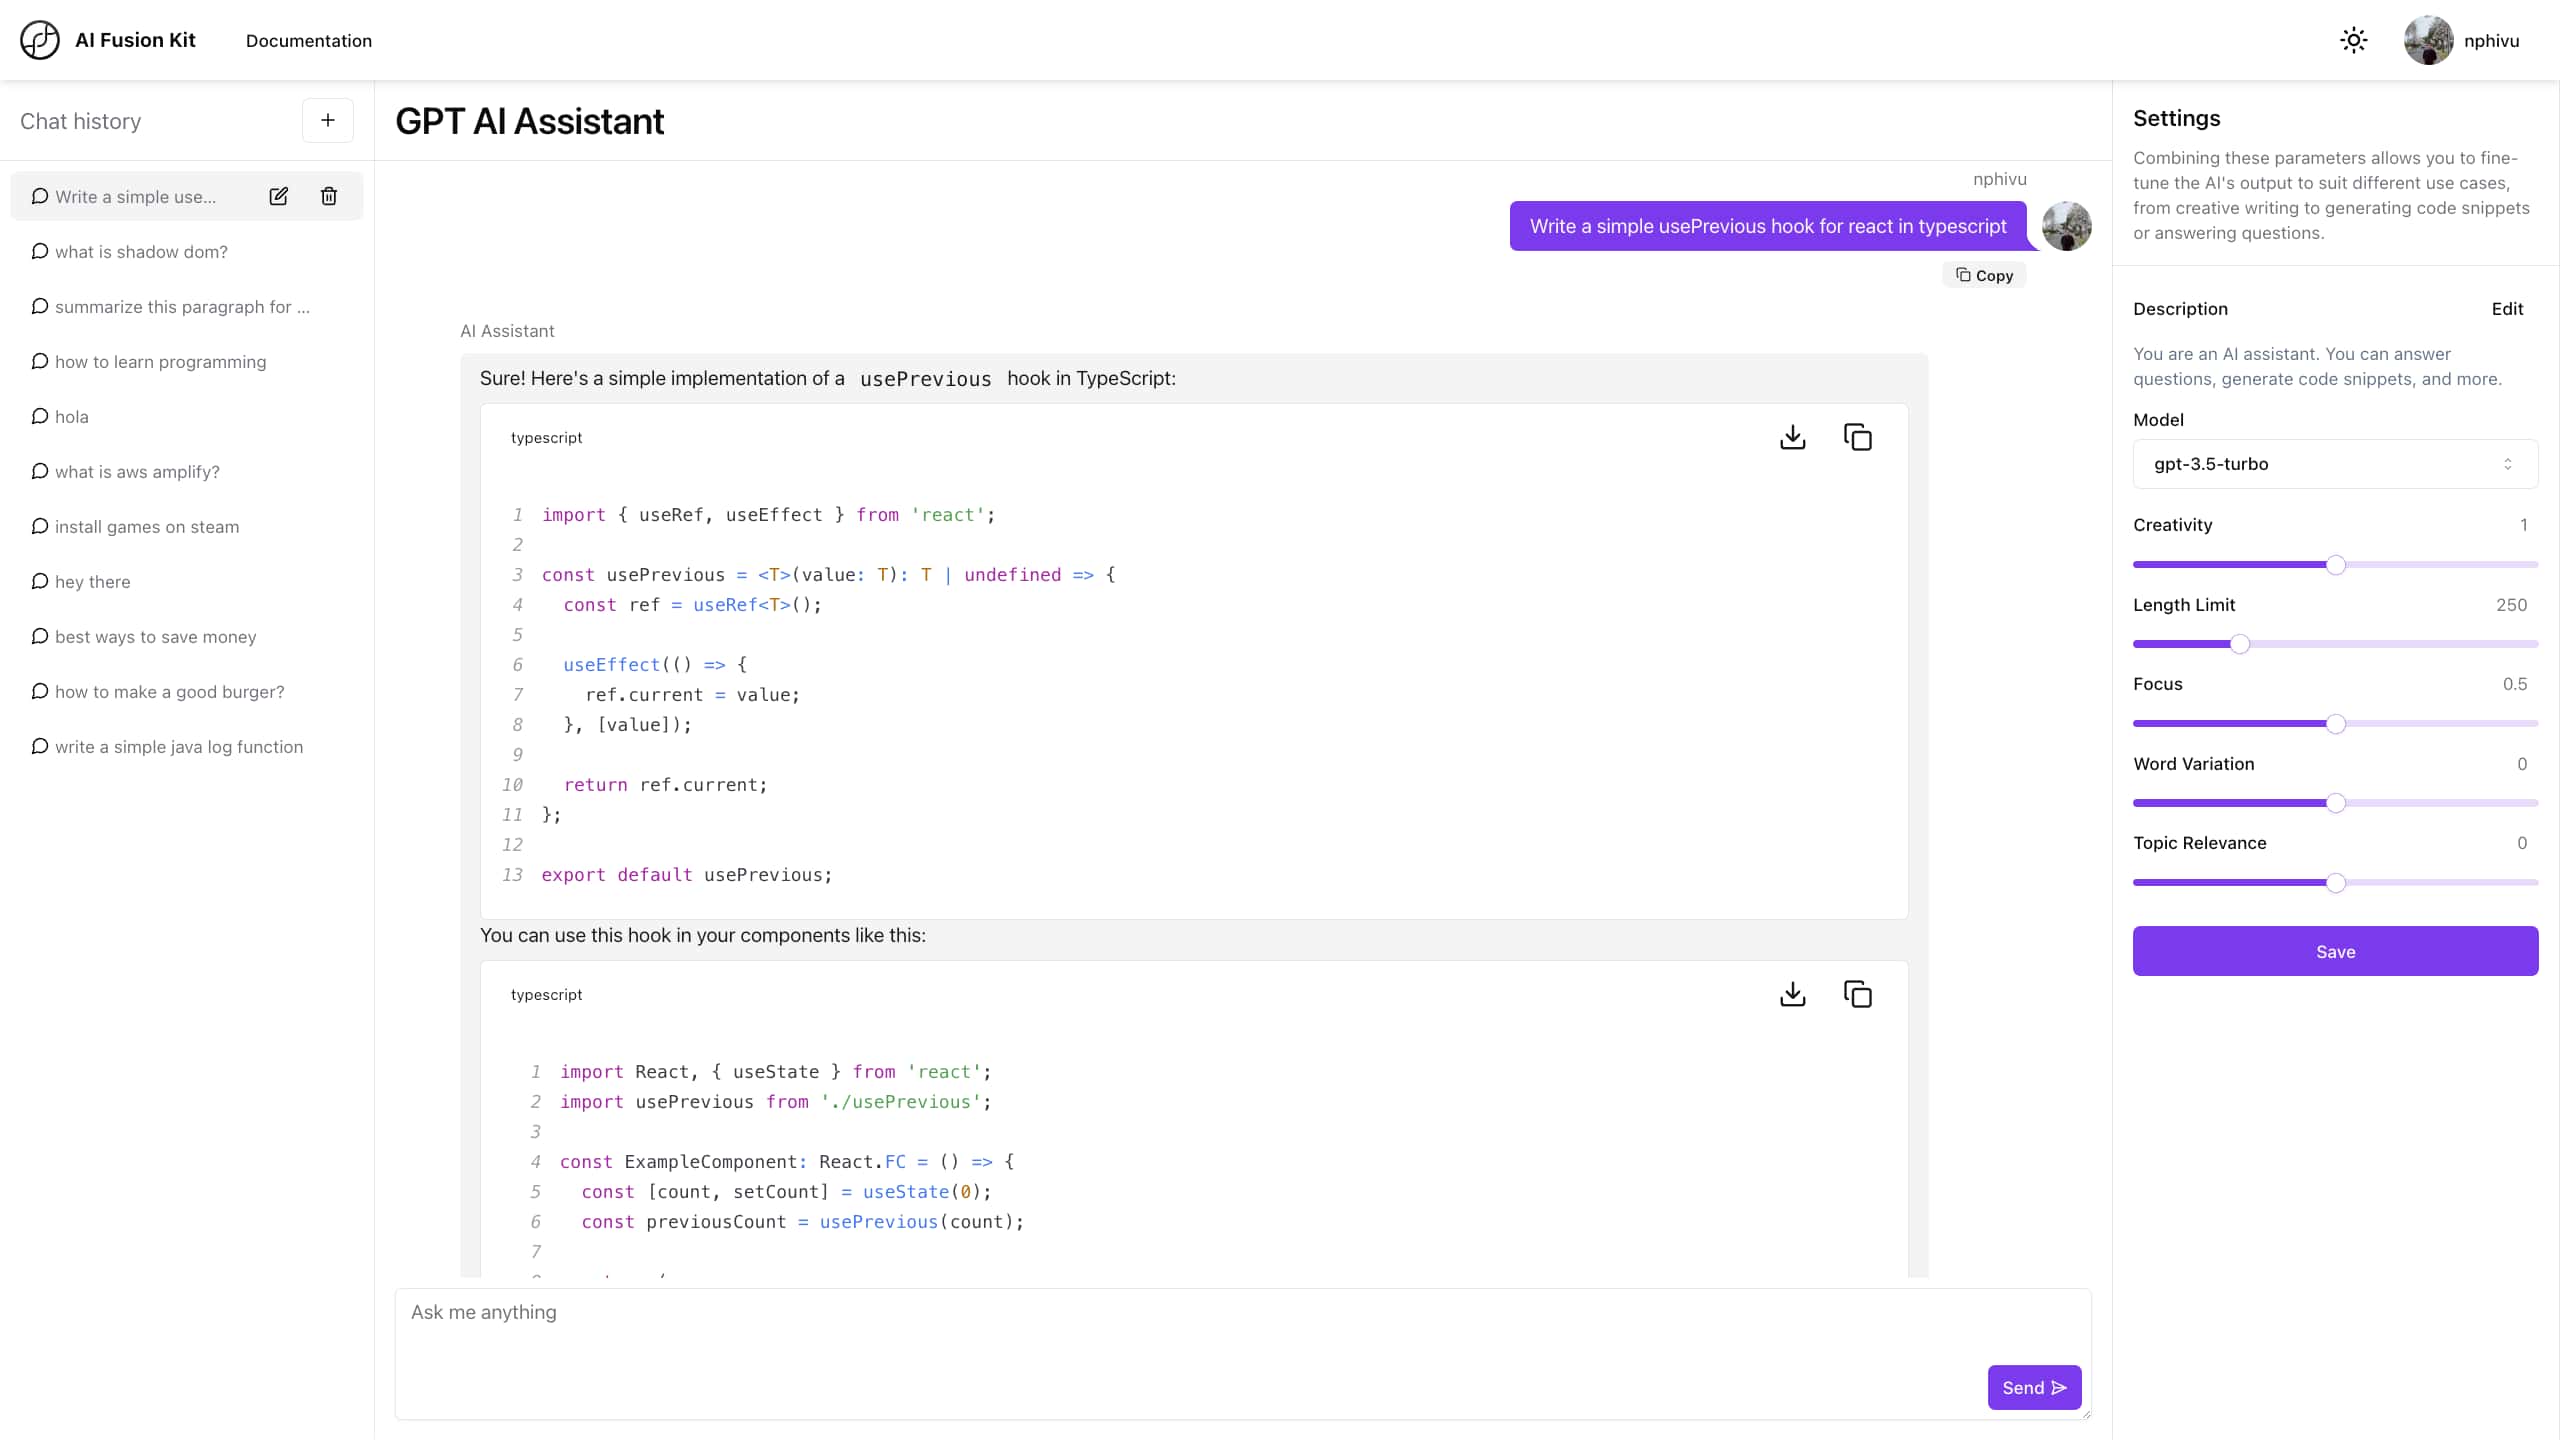Copy the first typescript code block
The image size is (2560, 1440).
click(x=1858, y=437)
